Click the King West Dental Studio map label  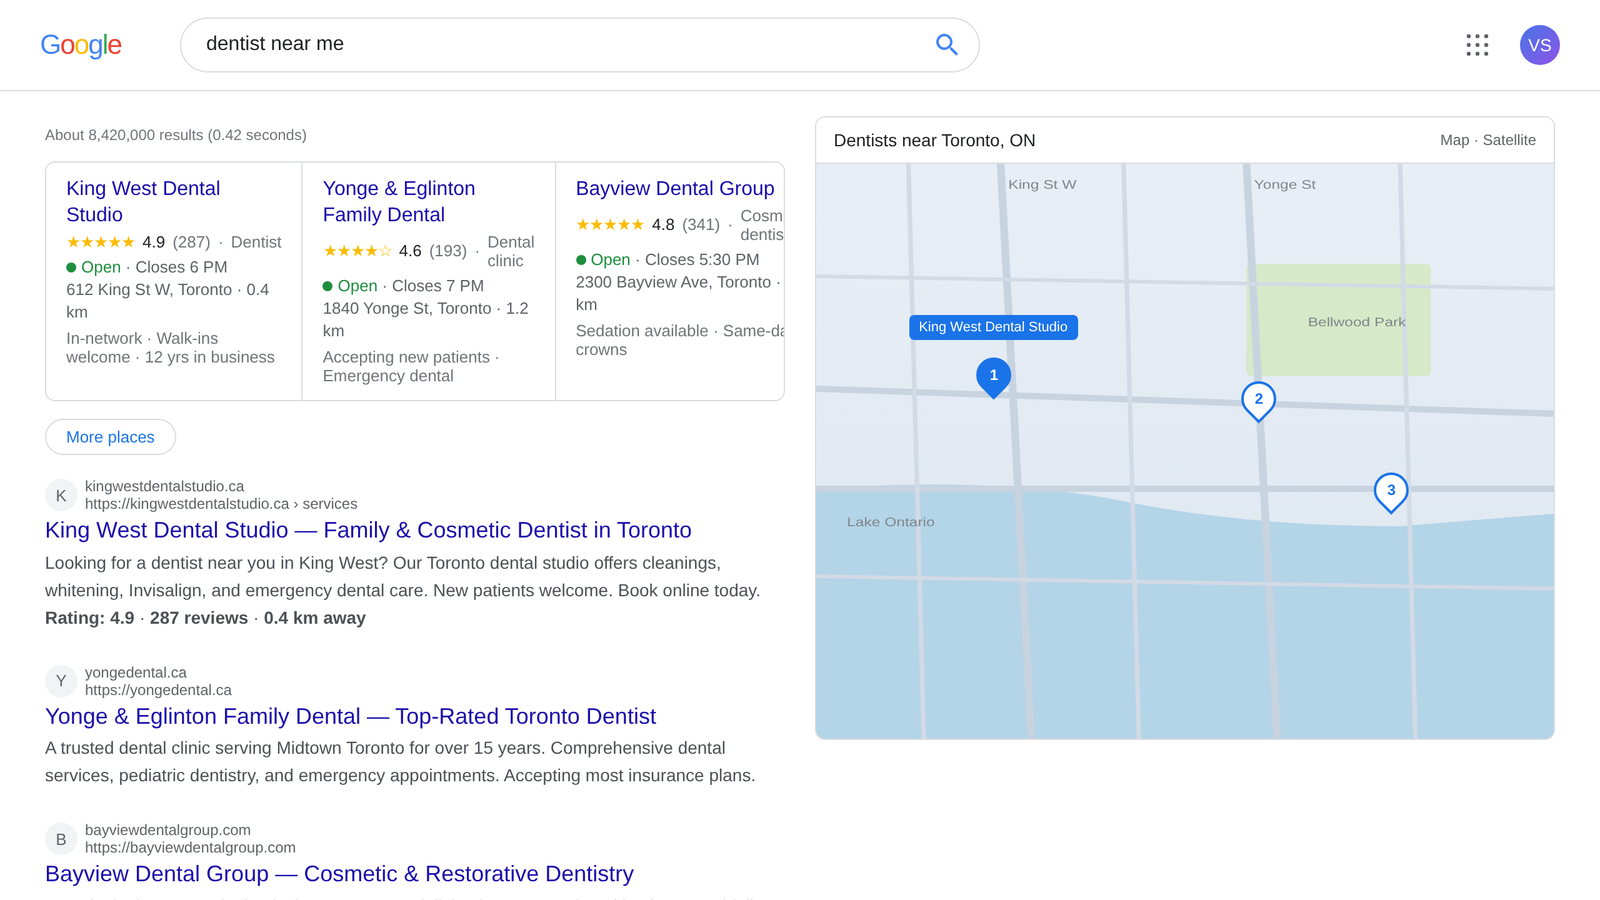coord(993,327)
